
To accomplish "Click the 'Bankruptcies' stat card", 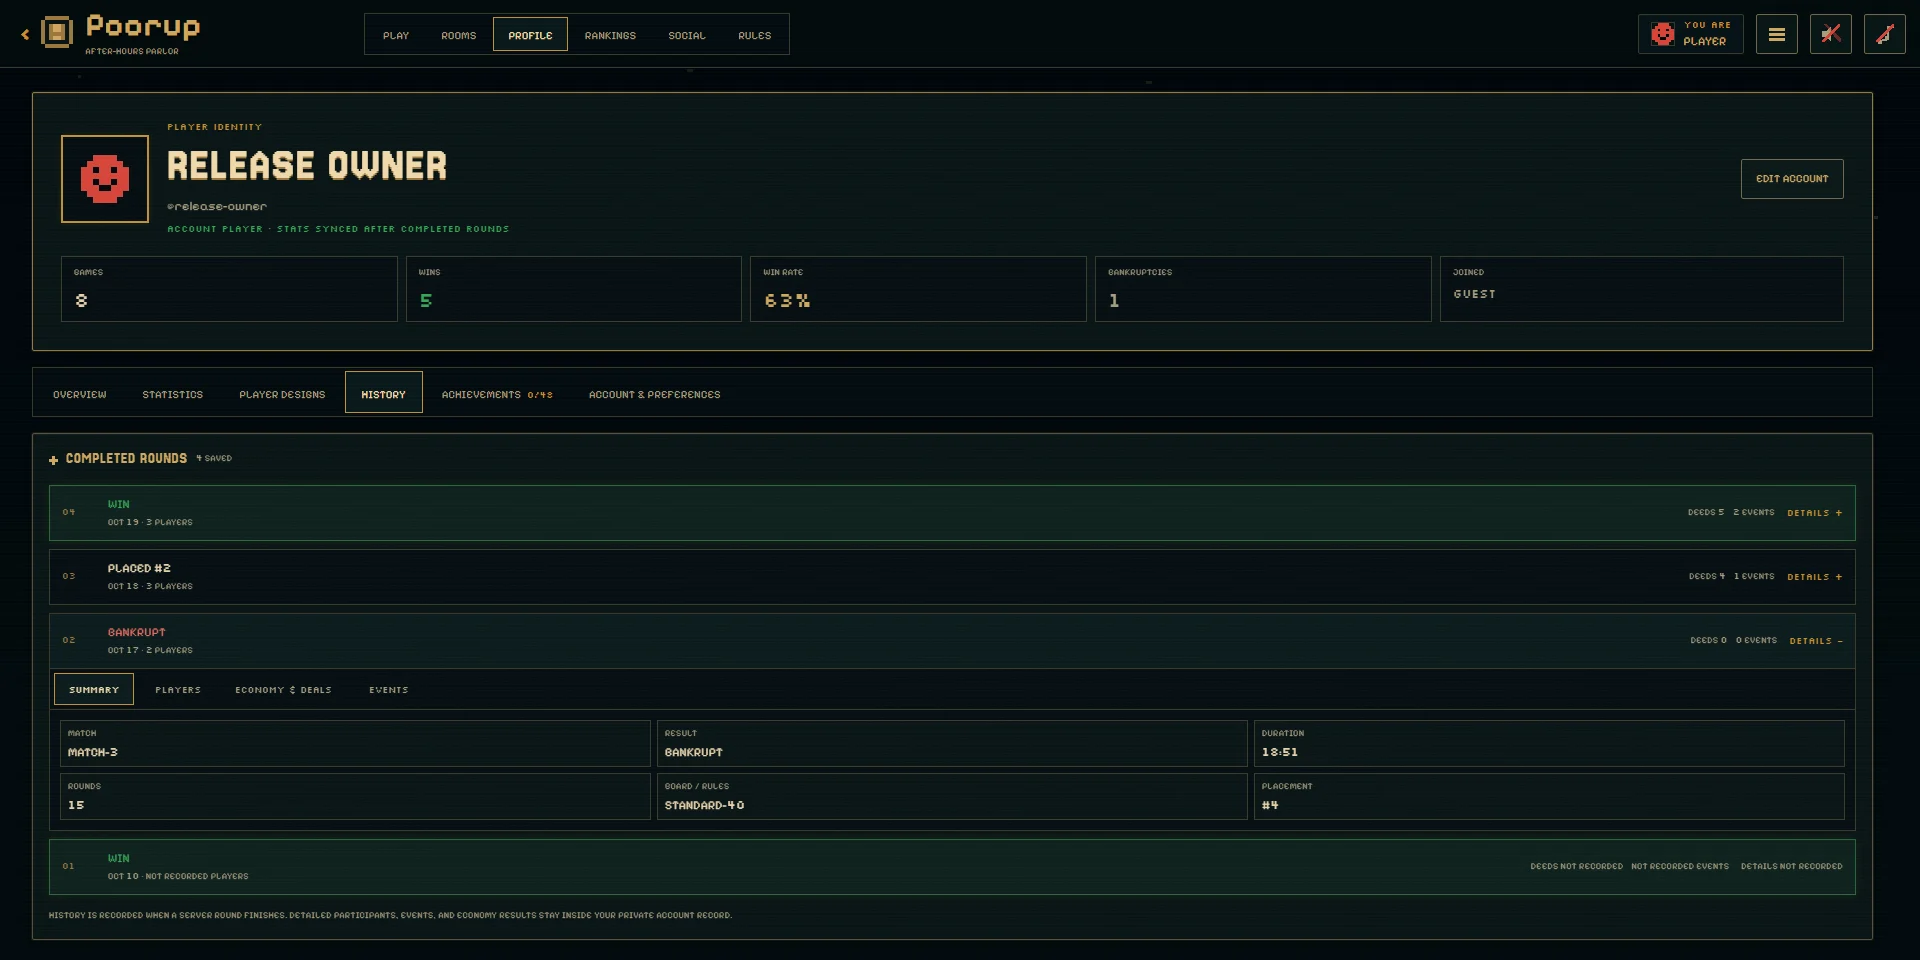I will pyautogui.click(x=1263, y=289).
